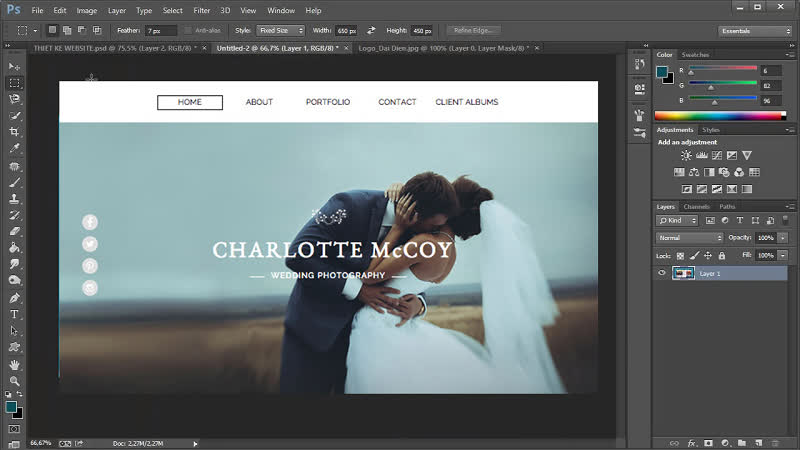The height and width of the screenshot is (450, 800).
Task: Select the Horizontal Type tool
Action: point(14,314)
